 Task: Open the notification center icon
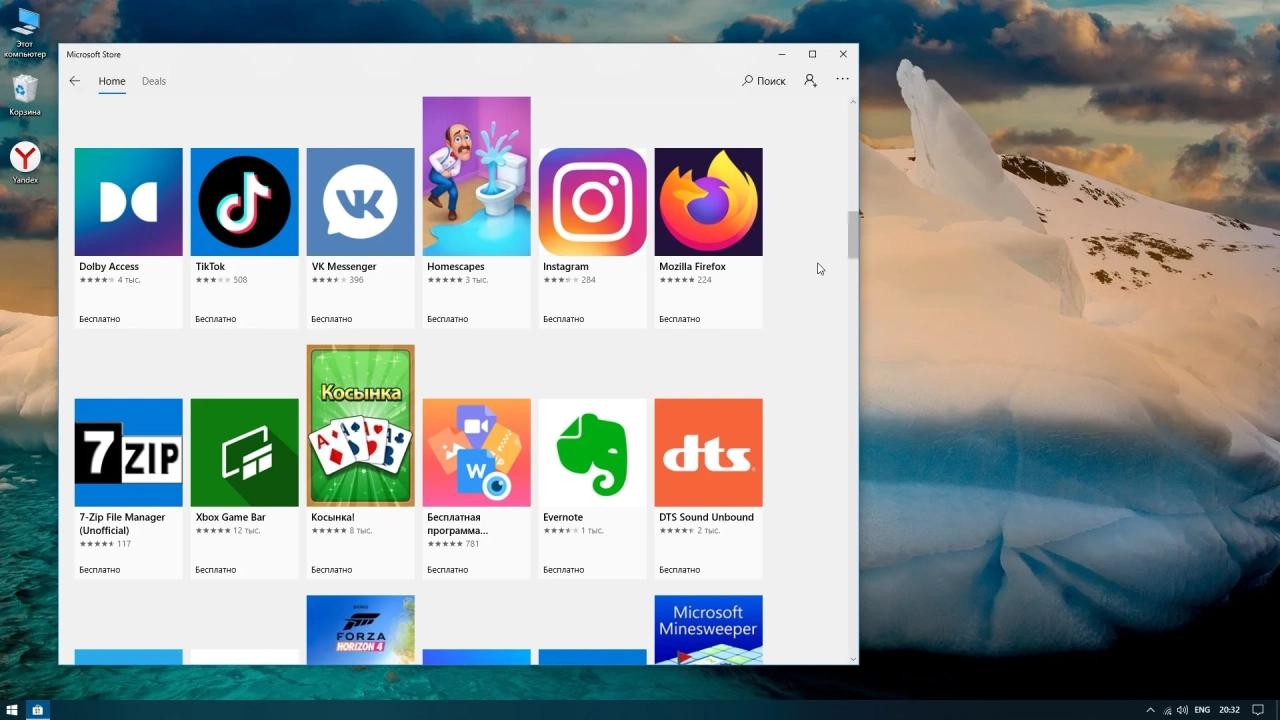click(1259, 710)
